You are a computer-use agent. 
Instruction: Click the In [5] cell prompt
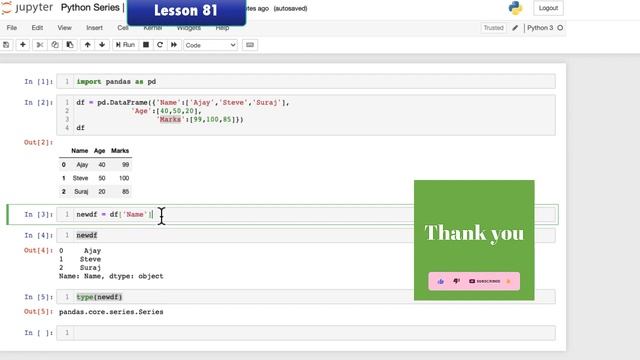tap(38, 297)
